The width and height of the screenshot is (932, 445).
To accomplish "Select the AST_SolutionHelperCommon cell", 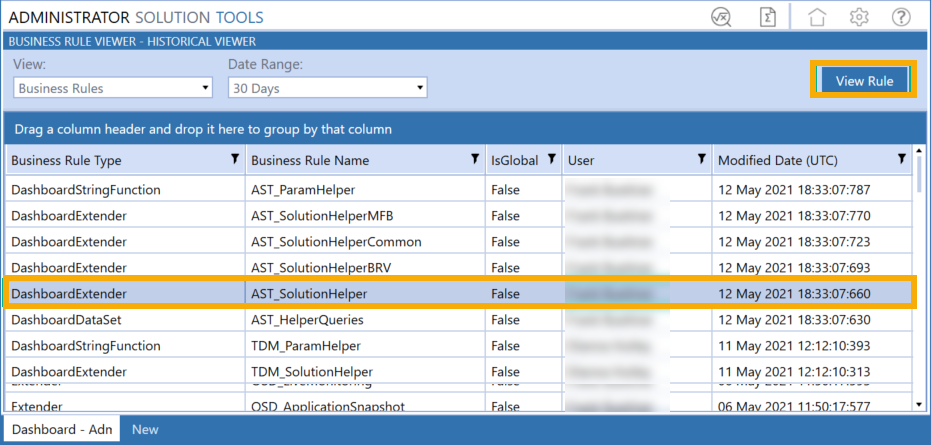I will click(x=366, y=242).
